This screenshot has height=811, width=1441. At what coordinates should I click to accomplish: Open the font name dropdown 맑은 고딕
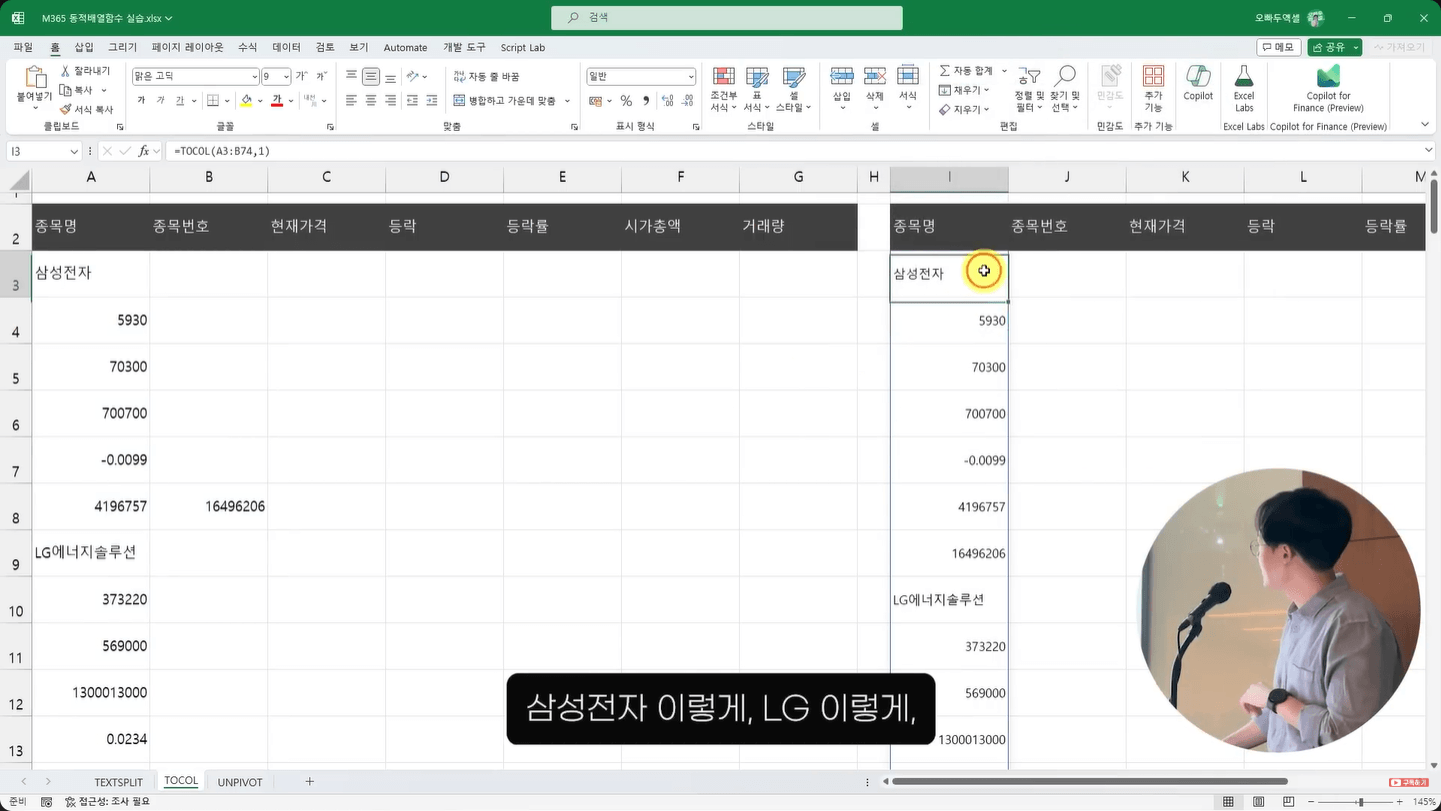pyautogui.click(x=253, y=77)
